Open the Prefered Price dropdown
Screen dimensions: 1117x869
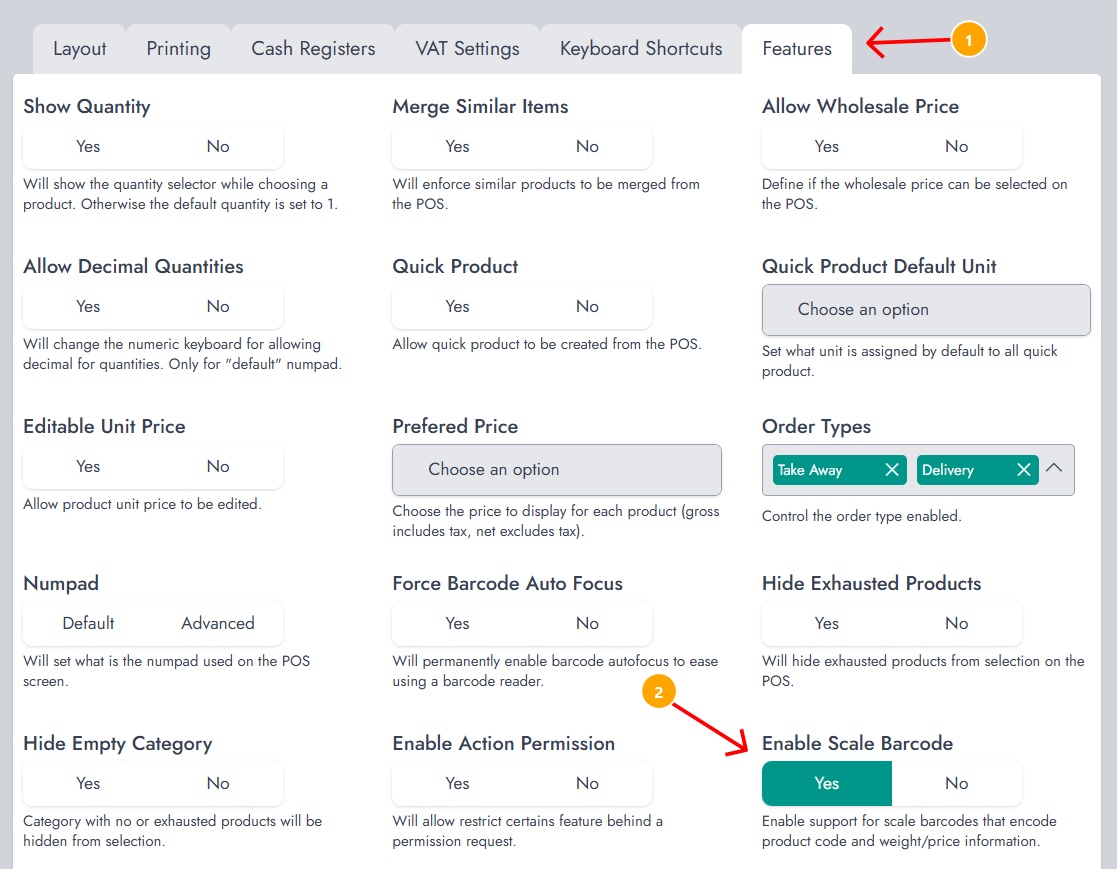point(556,470)
